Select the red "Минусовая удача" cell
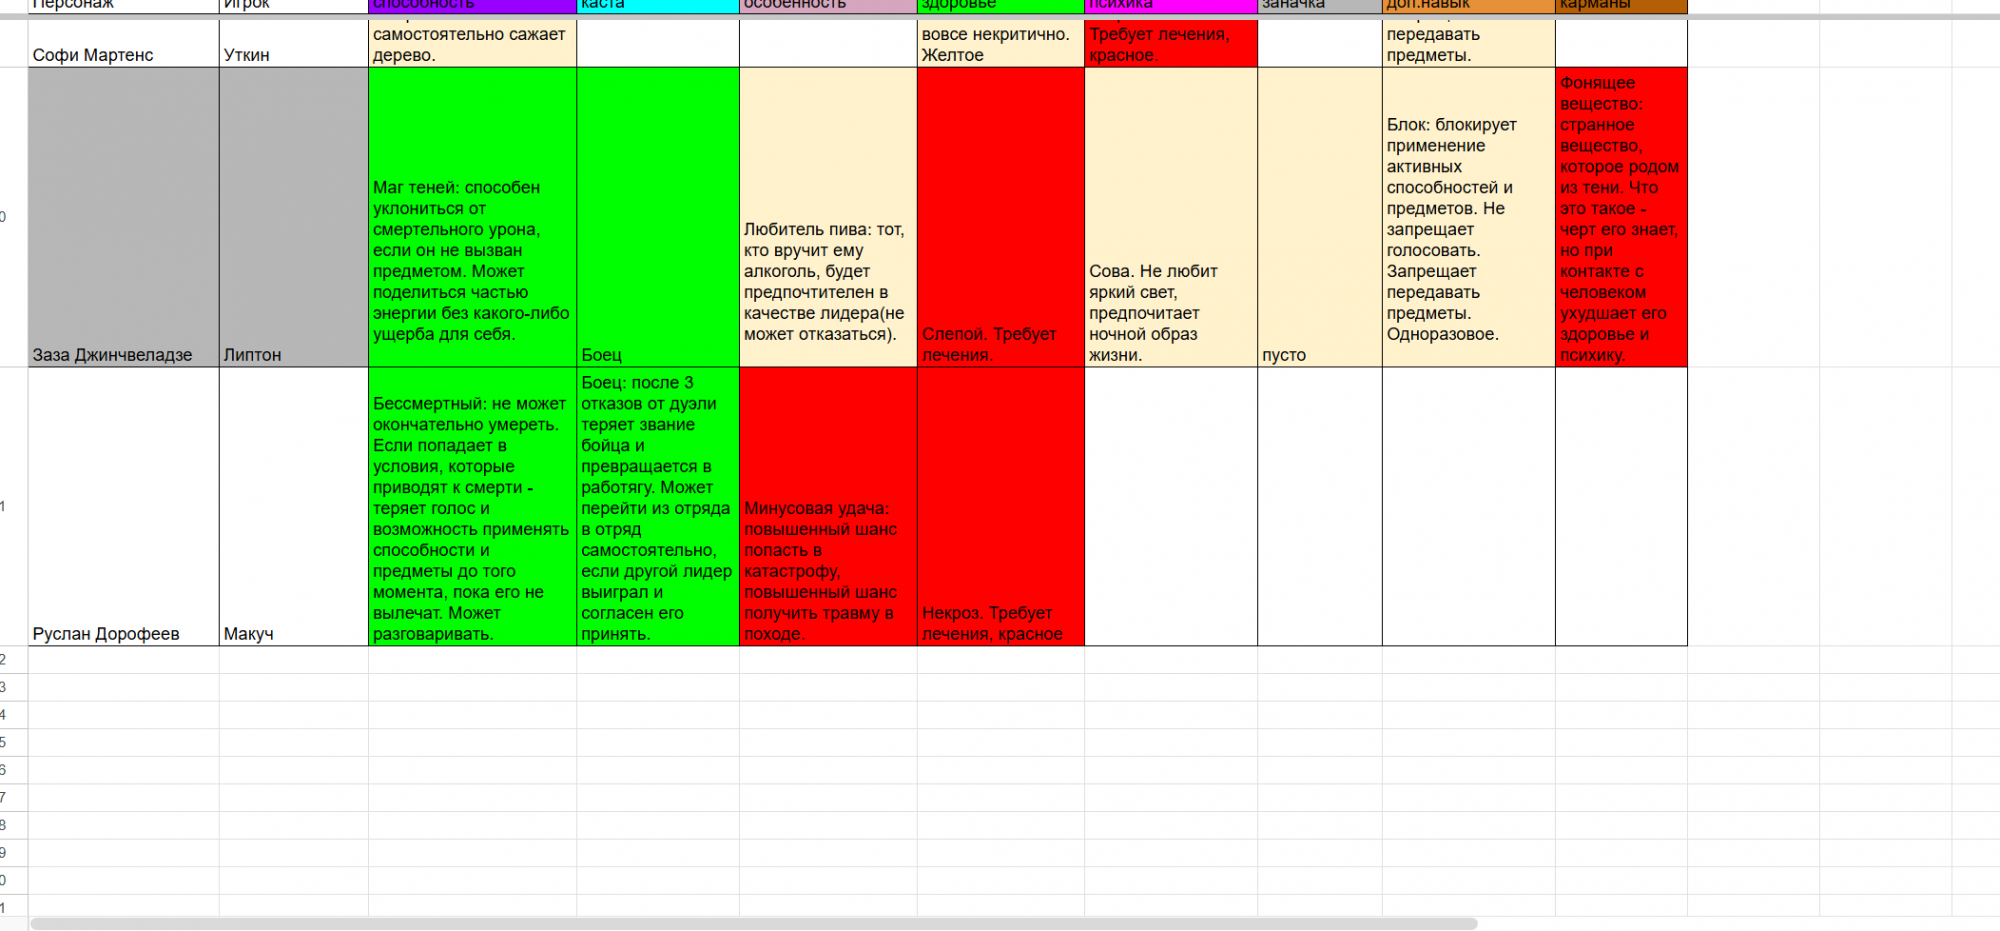Image resolution: width=2000 pixels, height=931 pixels. (827, 506)
